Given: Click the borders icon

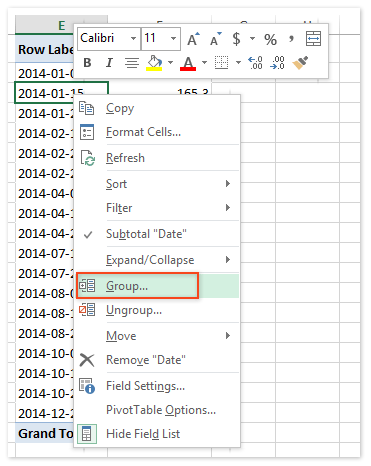Looking at the screenshot, I should (x=221, y=62).
